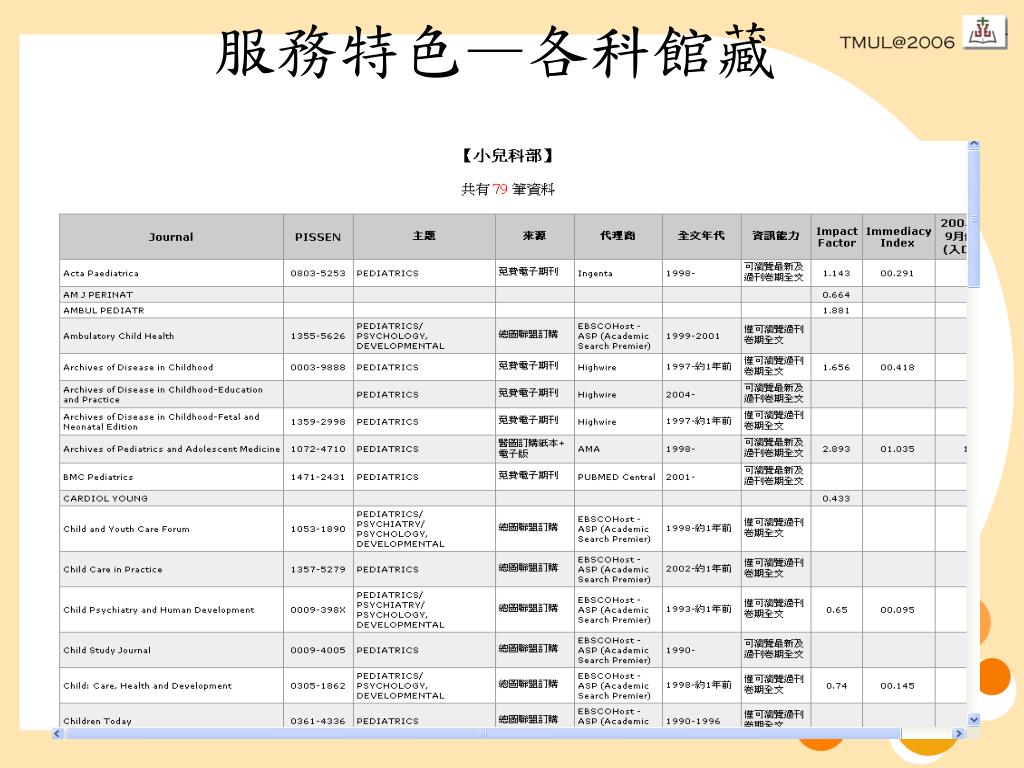Click impact factor value 0.664
The width and height of the screenshot is (1024, 768).
click(x=837, y=295)
